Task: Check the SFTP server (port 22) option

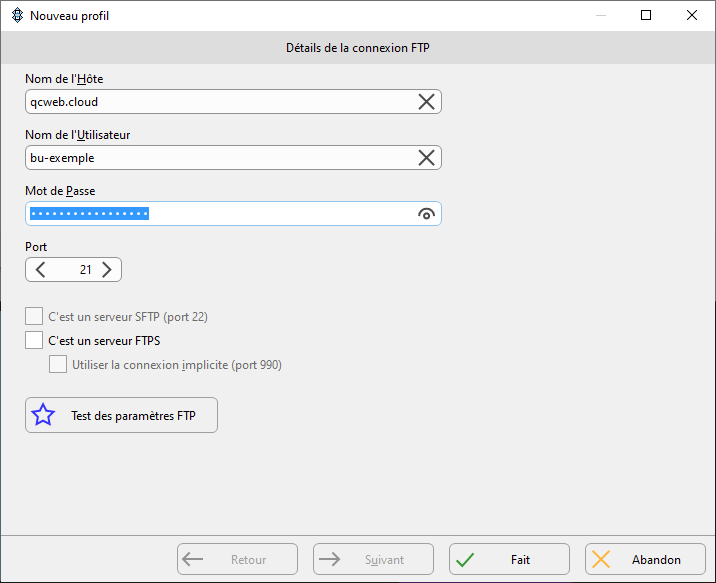Action: click(x=34, y=316)
